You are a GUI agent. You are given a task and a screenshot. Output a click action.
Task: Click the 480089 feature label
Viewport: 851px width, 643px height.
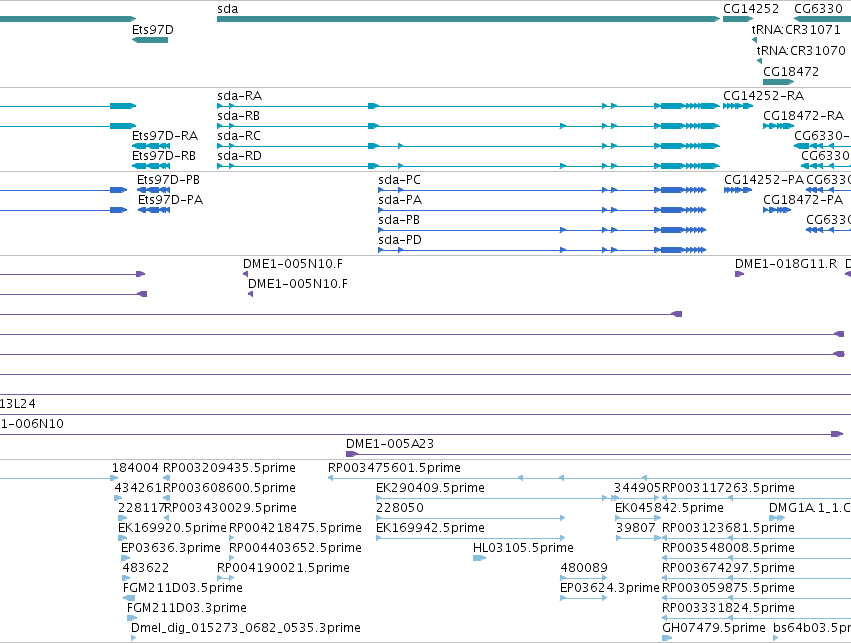[x=584, y=568]
